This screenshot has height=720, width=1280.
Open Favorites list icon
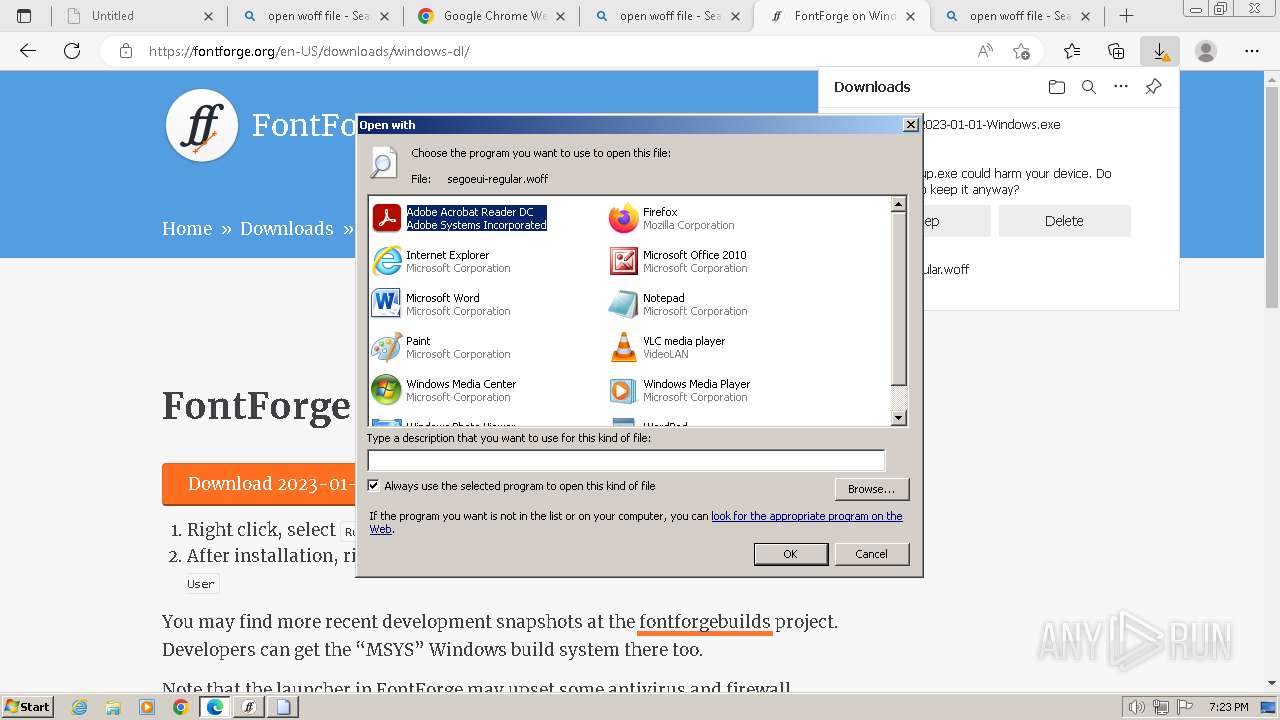1072,51
